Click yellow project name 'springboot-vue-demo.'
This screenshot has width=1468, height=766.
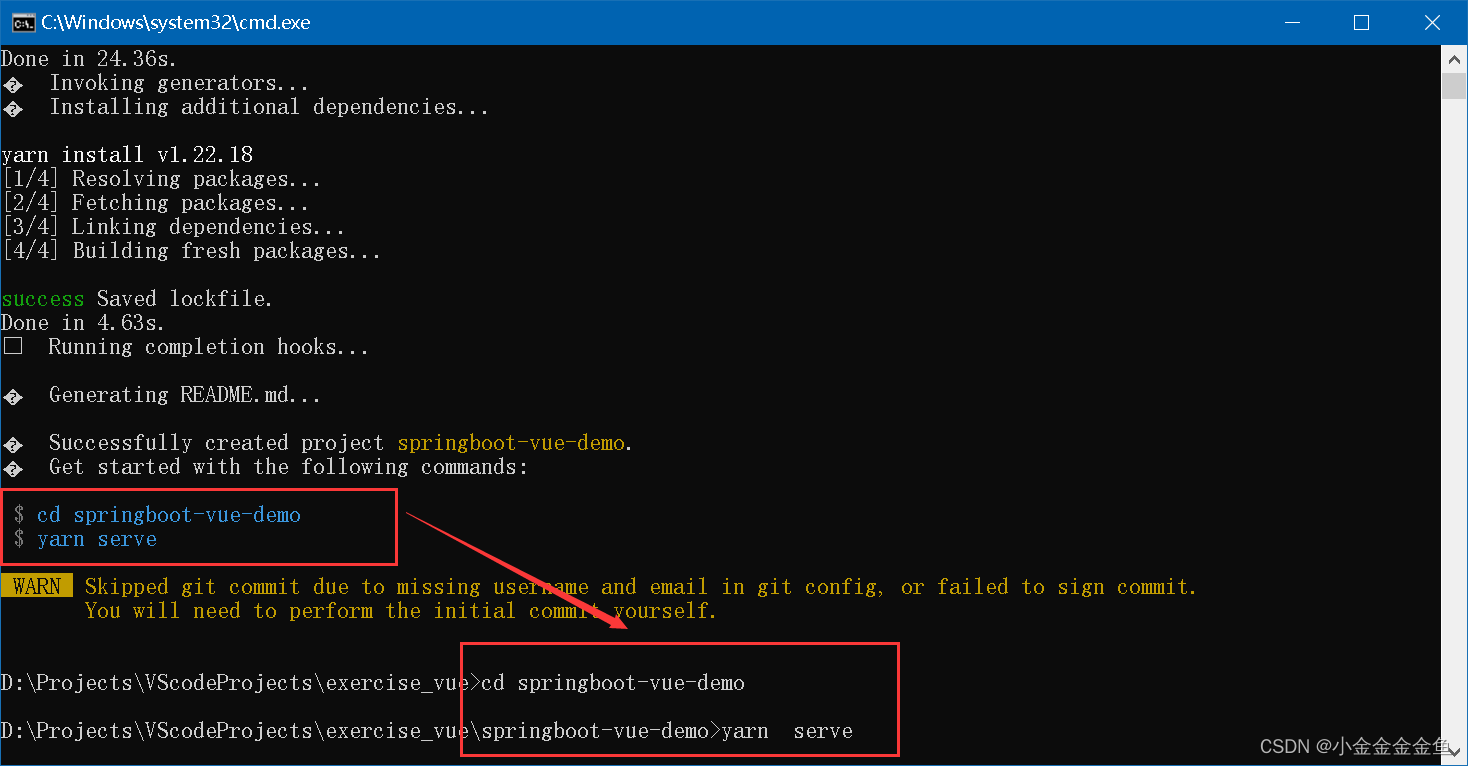[516, 443]
